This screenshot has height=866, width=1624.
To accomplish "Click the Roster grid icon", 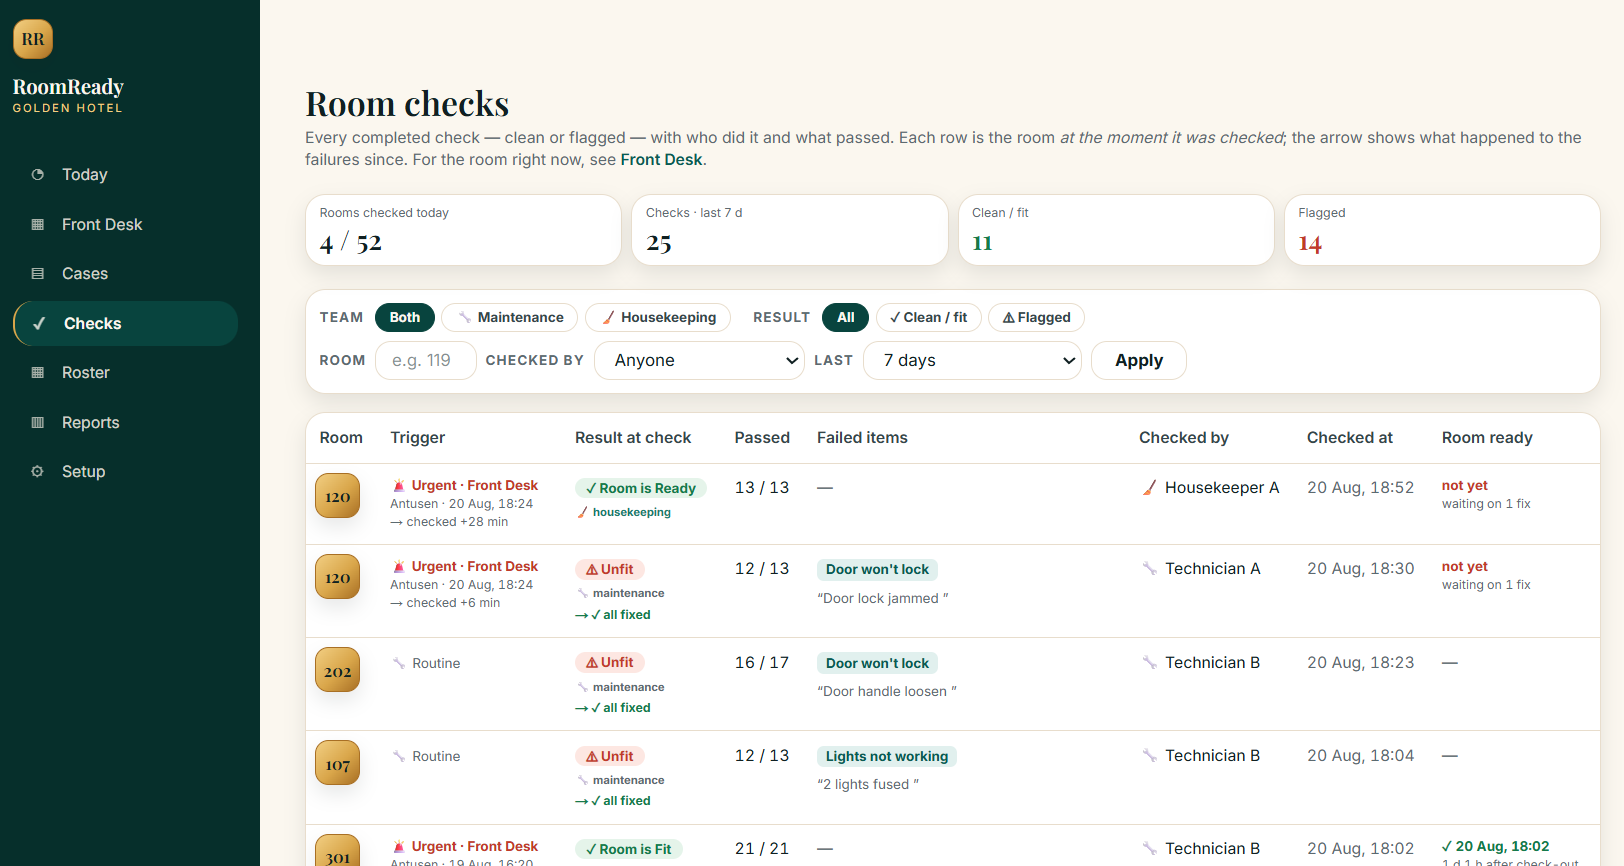I will [x=38, y=372].
